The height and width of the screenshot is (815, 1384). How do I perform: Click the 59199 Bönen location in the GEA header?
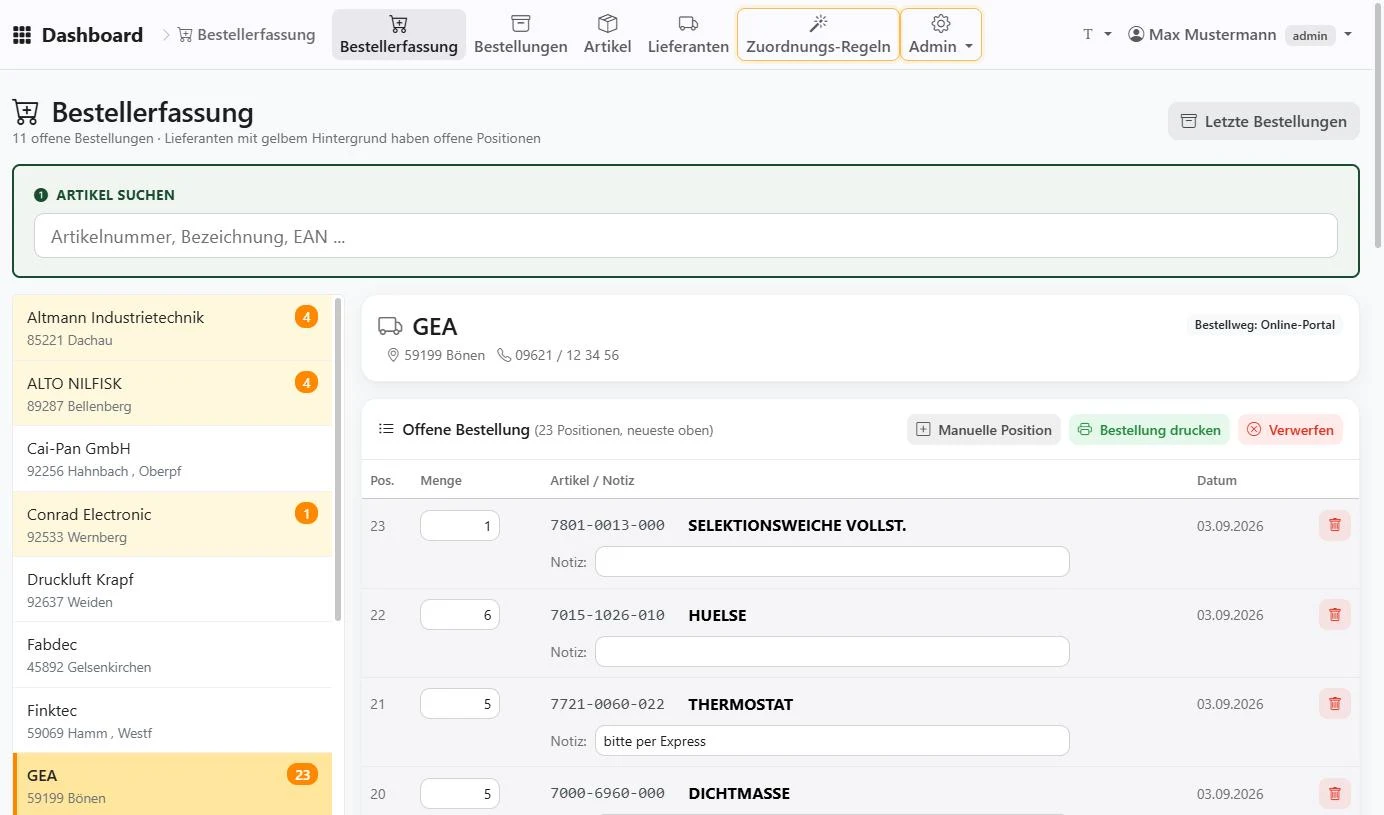(x=444, y=355)
